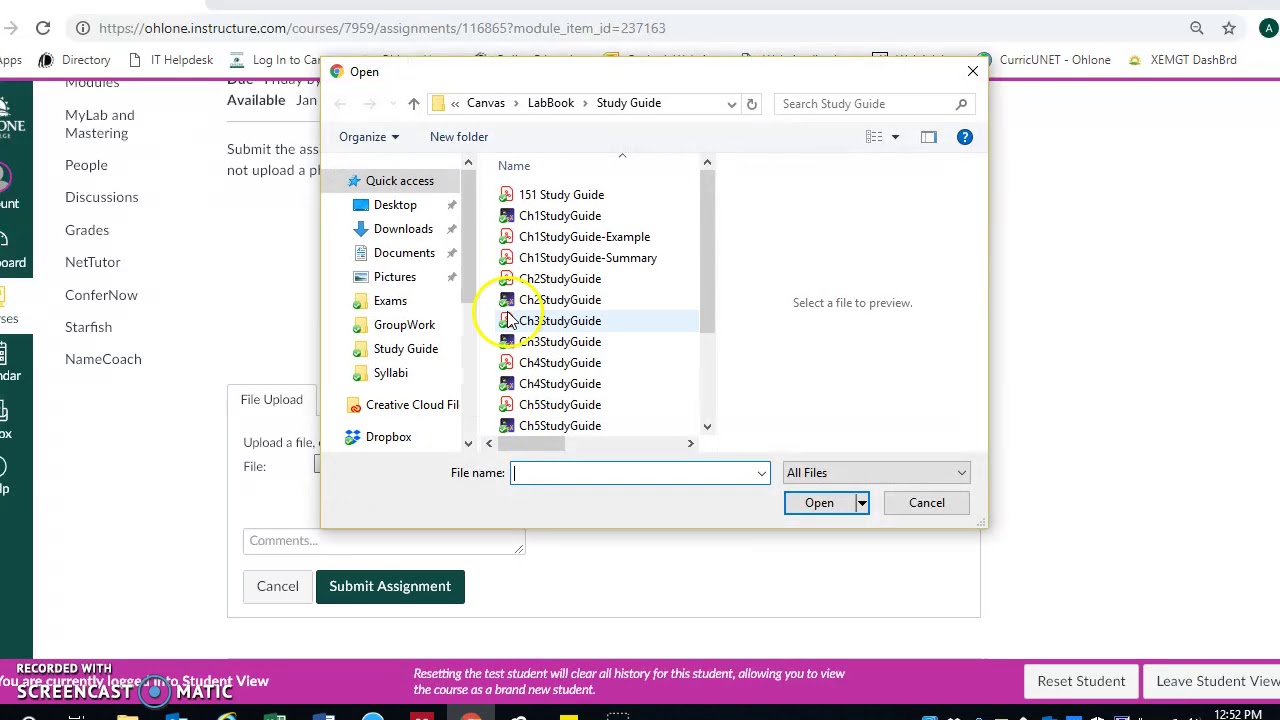Open the All Files type dropdown
This screenshot has height=720, width=1280.
coord(875,473)
